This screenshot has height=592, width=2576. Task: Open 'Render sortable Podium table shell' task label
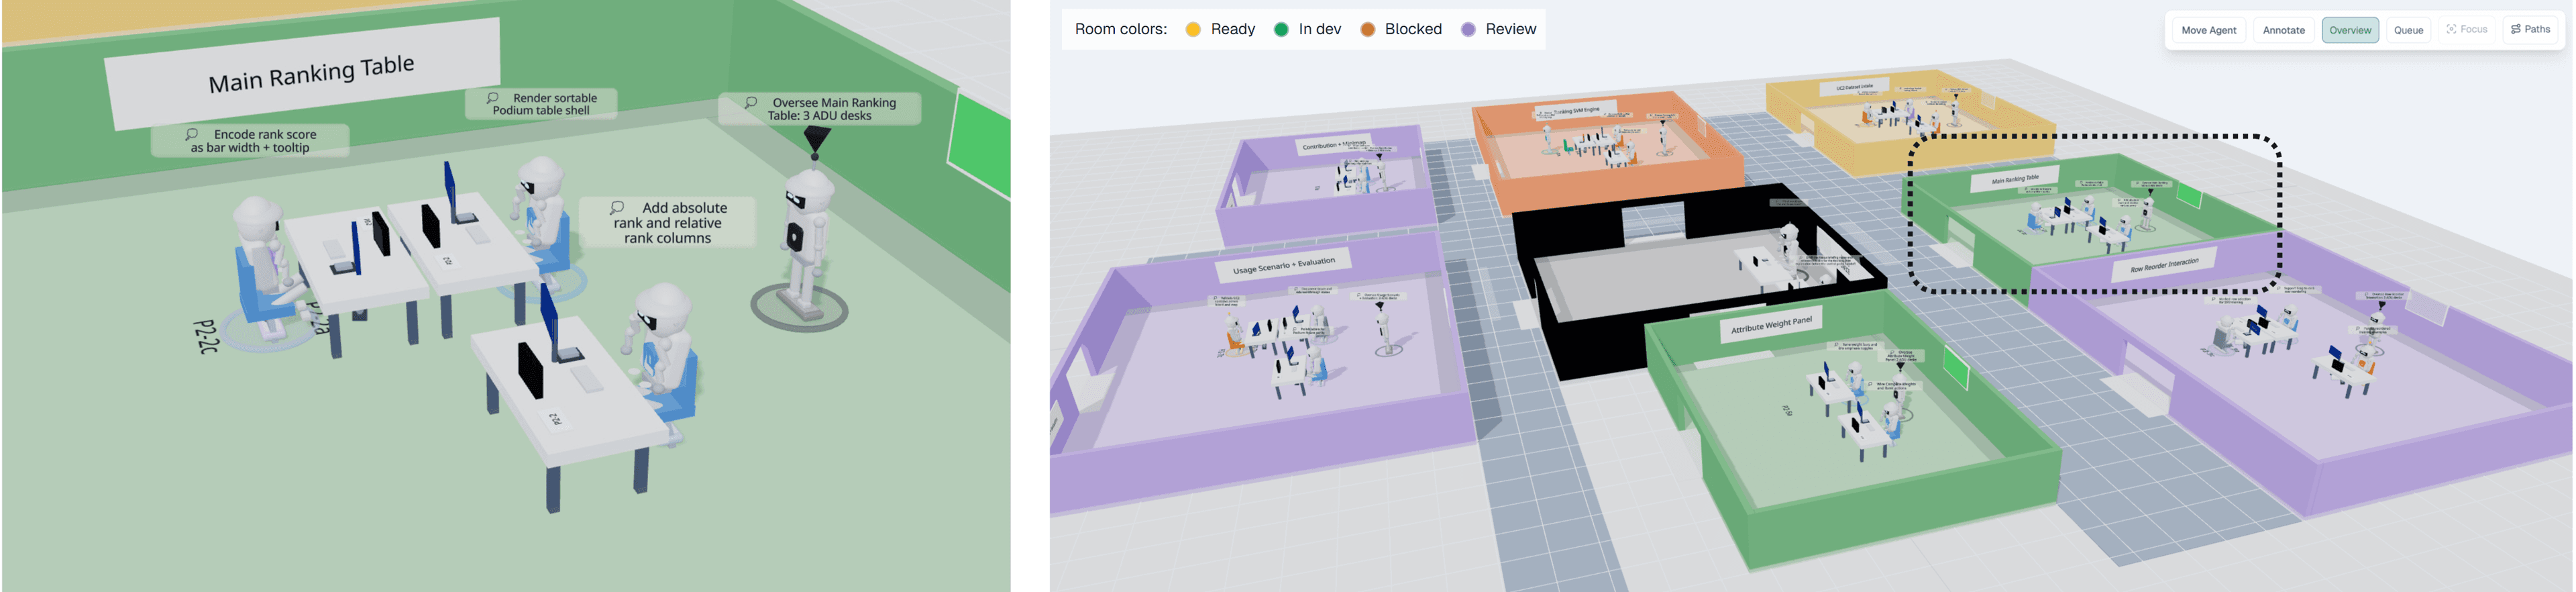[541, 104]
